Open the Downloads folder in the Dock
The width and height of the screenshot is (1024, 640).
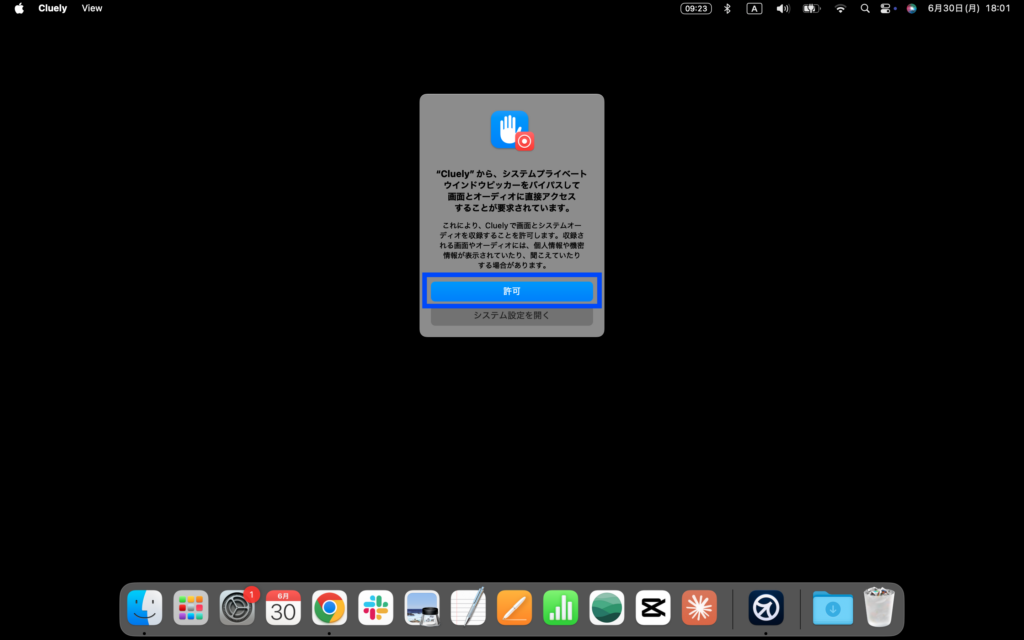pyautogui.click(x=833, y=608)
